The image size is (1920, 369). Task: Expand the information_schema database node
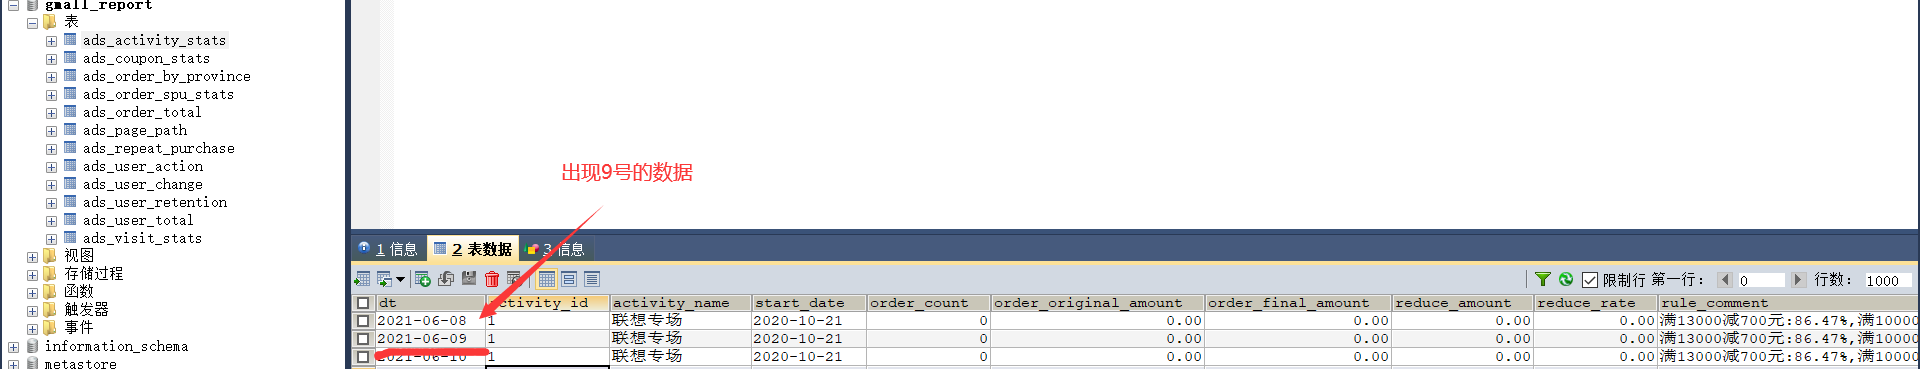coord(14,347)
